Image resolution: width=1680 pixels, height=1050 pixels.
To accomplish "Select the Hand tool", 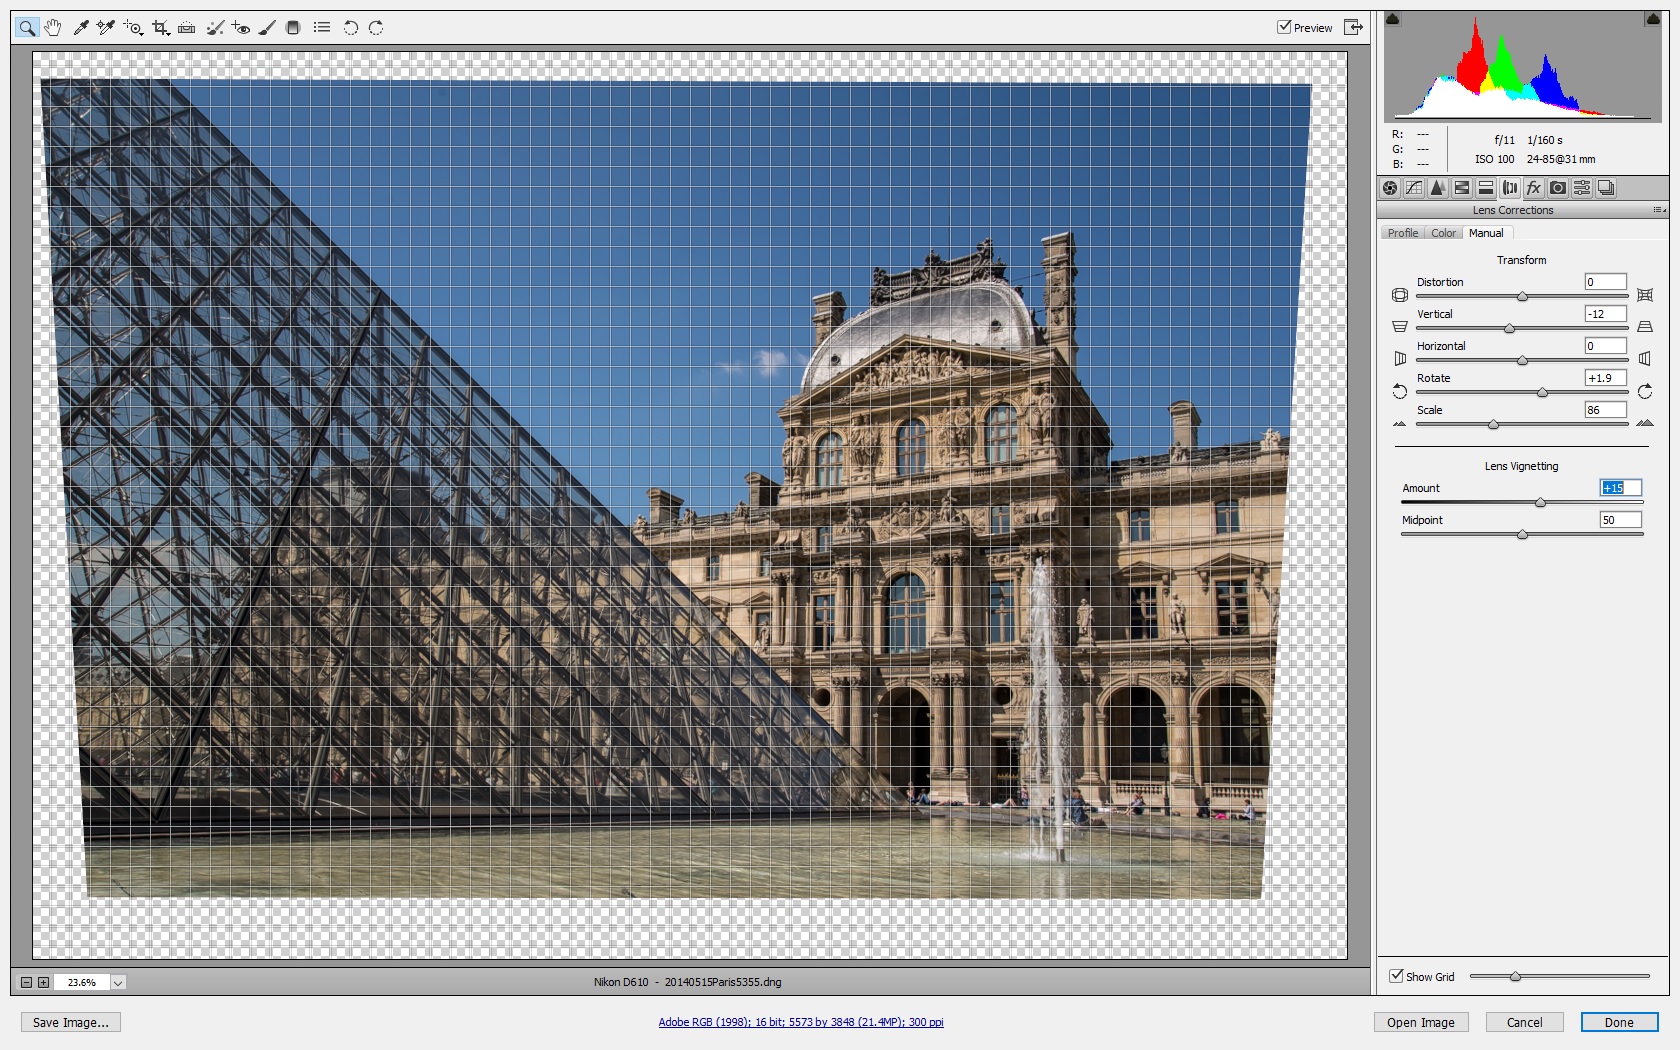I will click(x=53, y=28).
